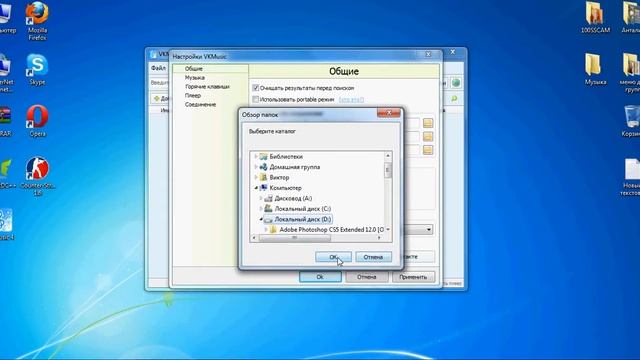Collapse the Компьютер tree node
Viewport: 640px width, 360px height.
click(256, 188)
